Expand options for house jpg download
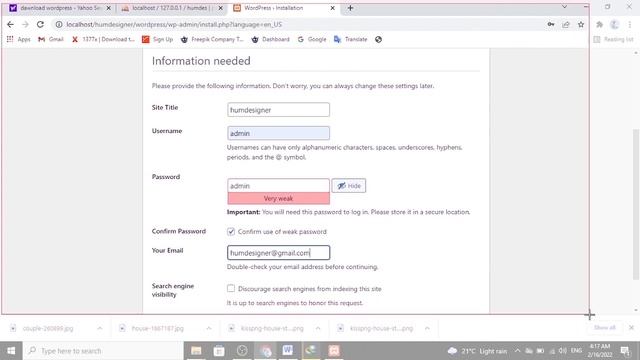640x360 pixels. (209, 328)
